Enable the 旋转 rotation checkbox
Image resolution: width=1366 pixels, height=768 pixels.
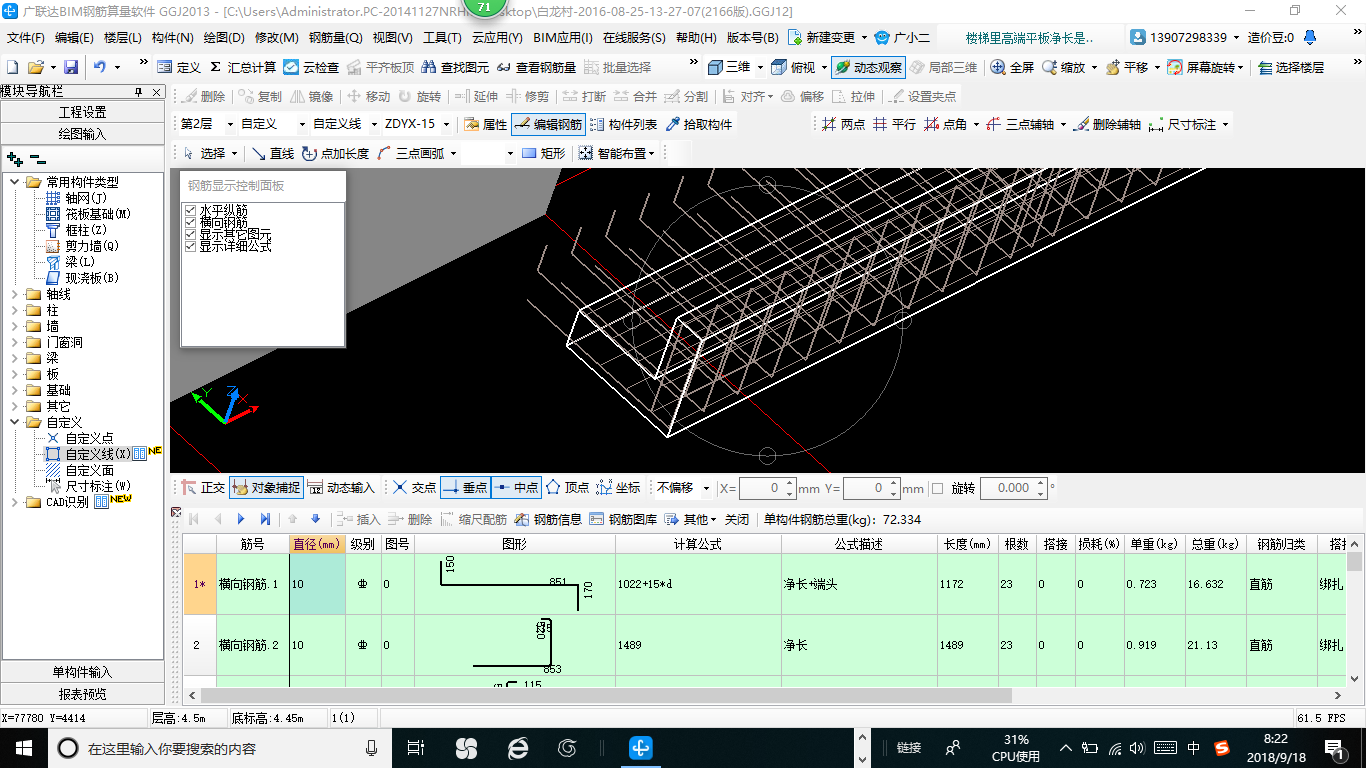point(937,488)
